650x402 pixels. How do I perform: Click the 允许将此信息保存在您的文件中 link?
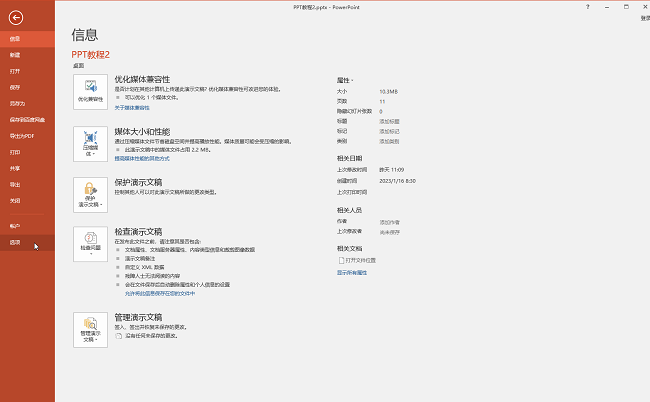[x=160, y=293]
